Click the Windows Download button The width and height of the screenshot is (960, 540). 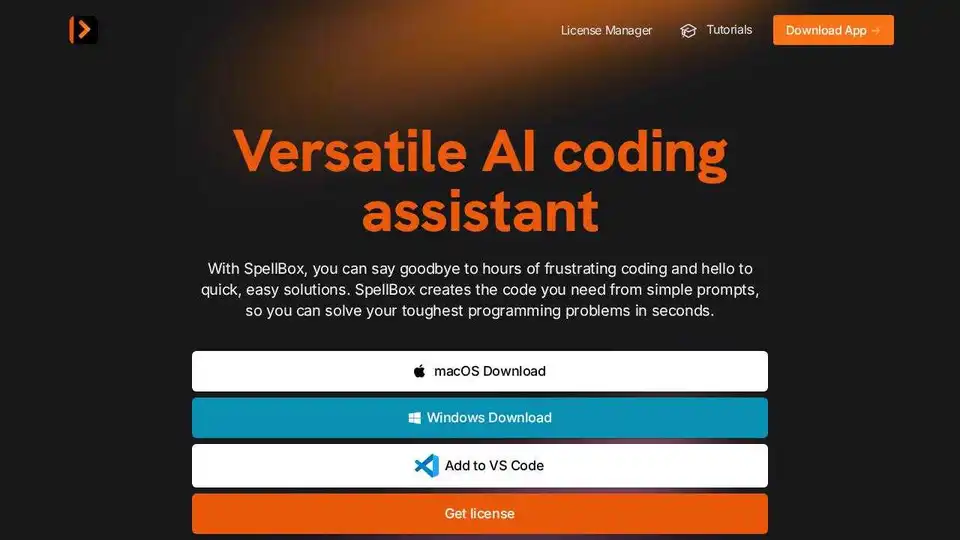479,418
